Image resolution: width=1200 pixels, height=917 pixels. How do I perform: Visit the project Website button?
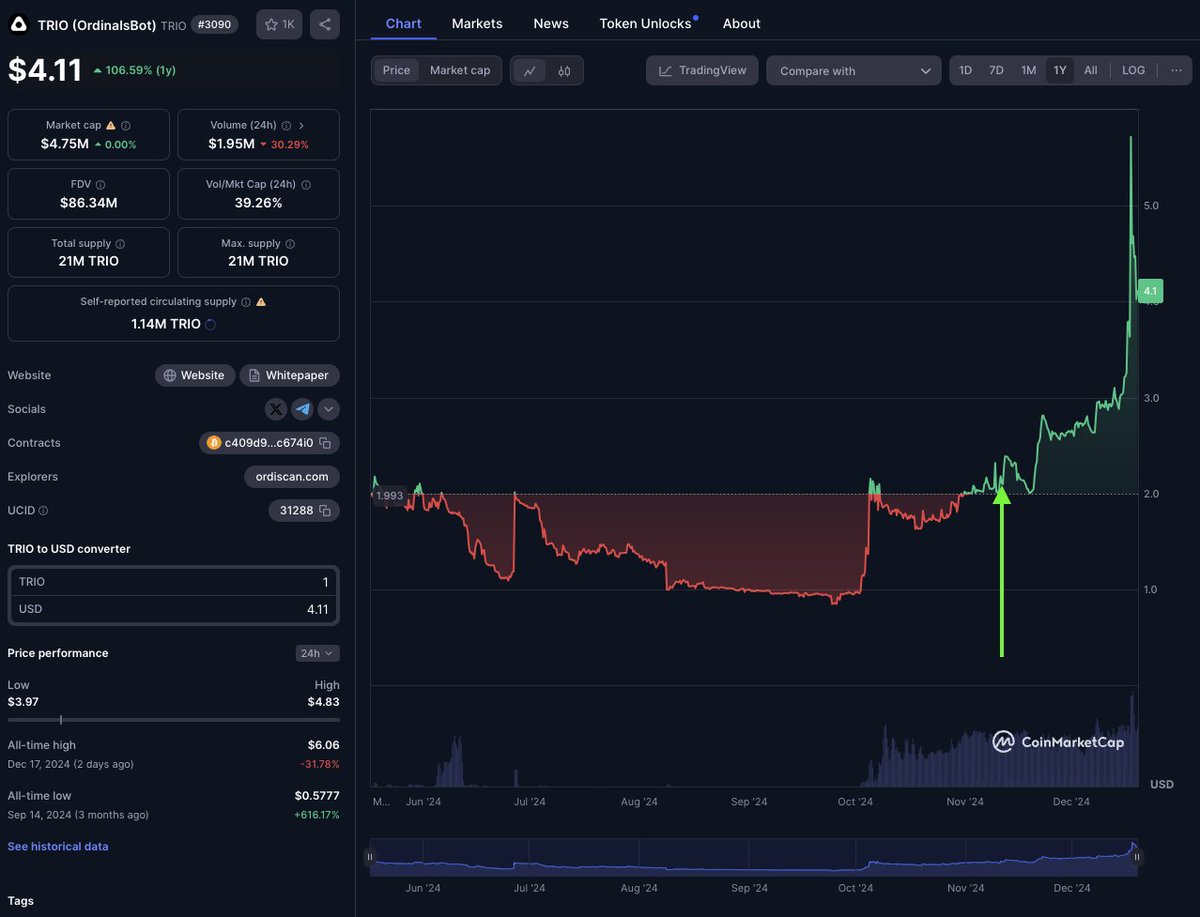(195, 375)
